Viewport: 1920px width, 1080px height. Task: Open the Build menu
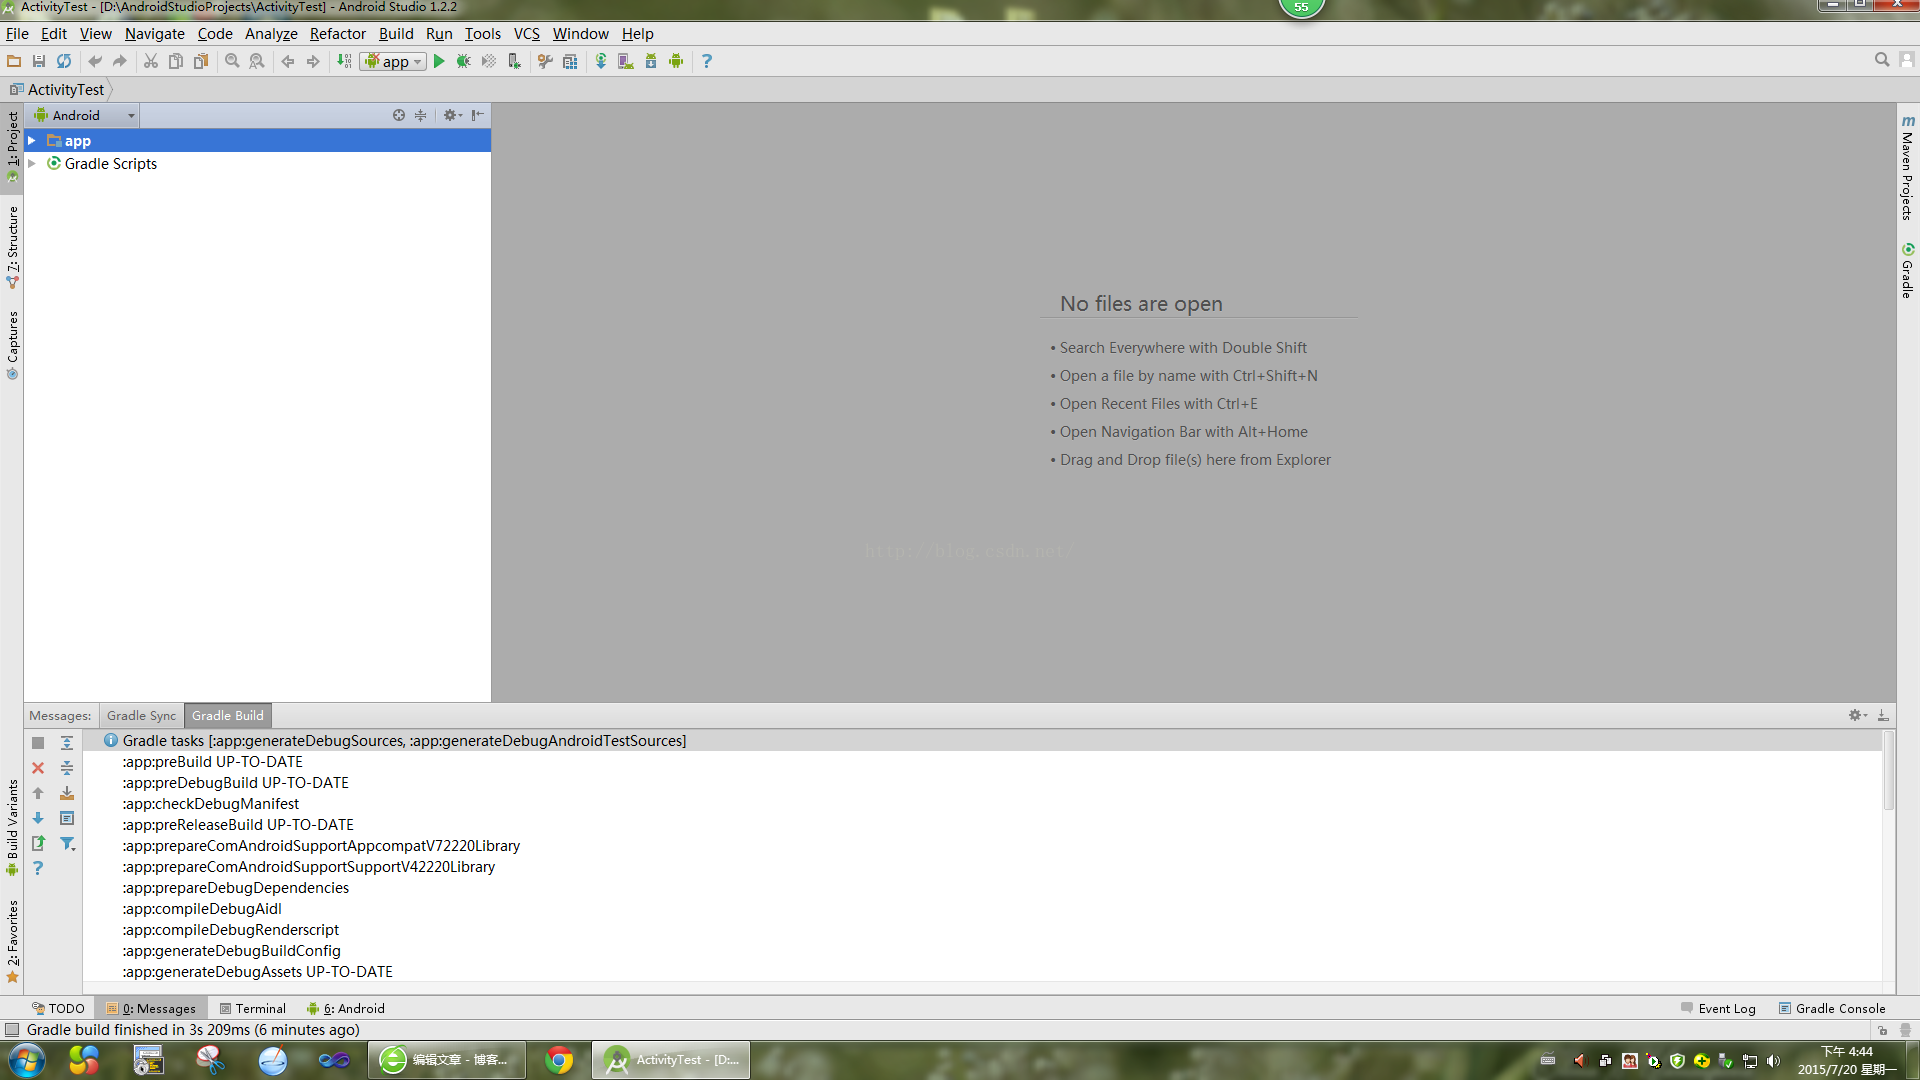[x=396, y=33]
